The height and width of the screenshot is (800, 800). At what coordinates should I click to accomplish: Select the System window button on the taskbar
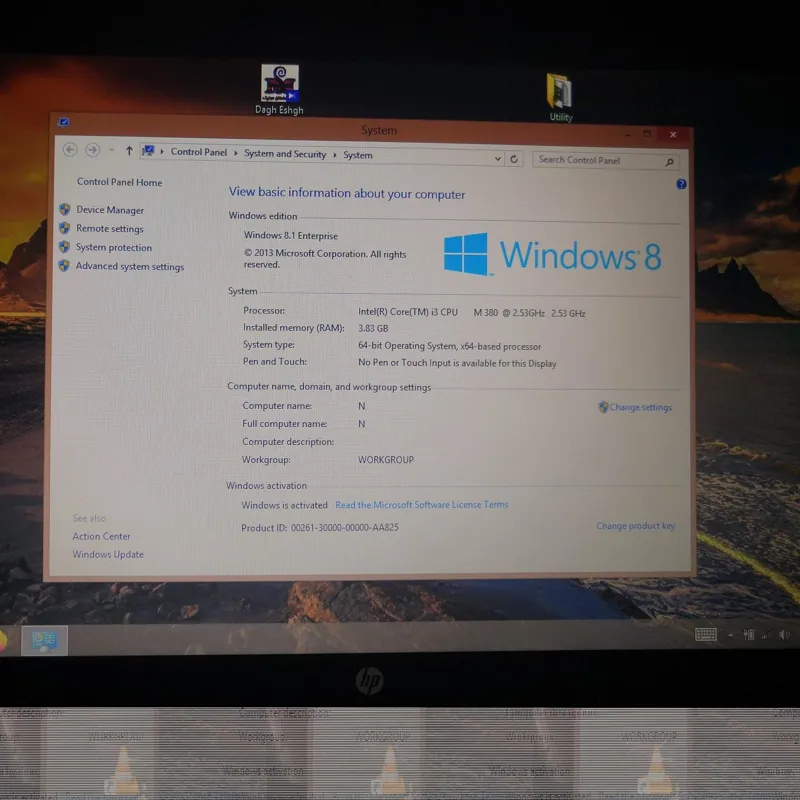44,640
